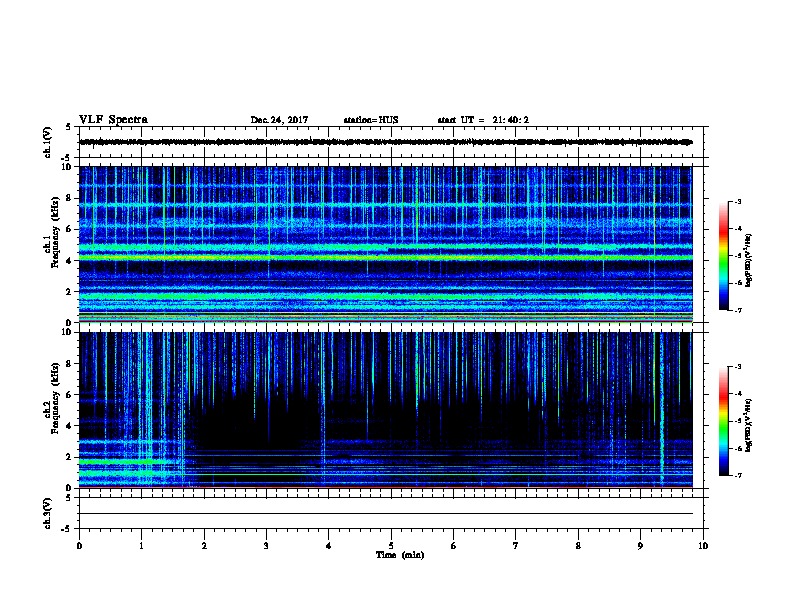
Task: Click the "VLF Spectra" plot title
Action: coord(113,120)
